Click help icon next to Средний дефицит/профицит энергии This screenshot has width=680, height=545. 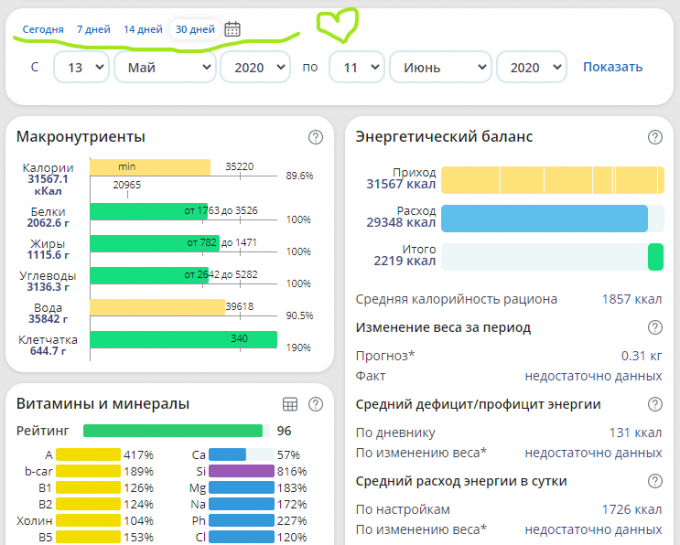pyautogui.click(x=655, y=404)
